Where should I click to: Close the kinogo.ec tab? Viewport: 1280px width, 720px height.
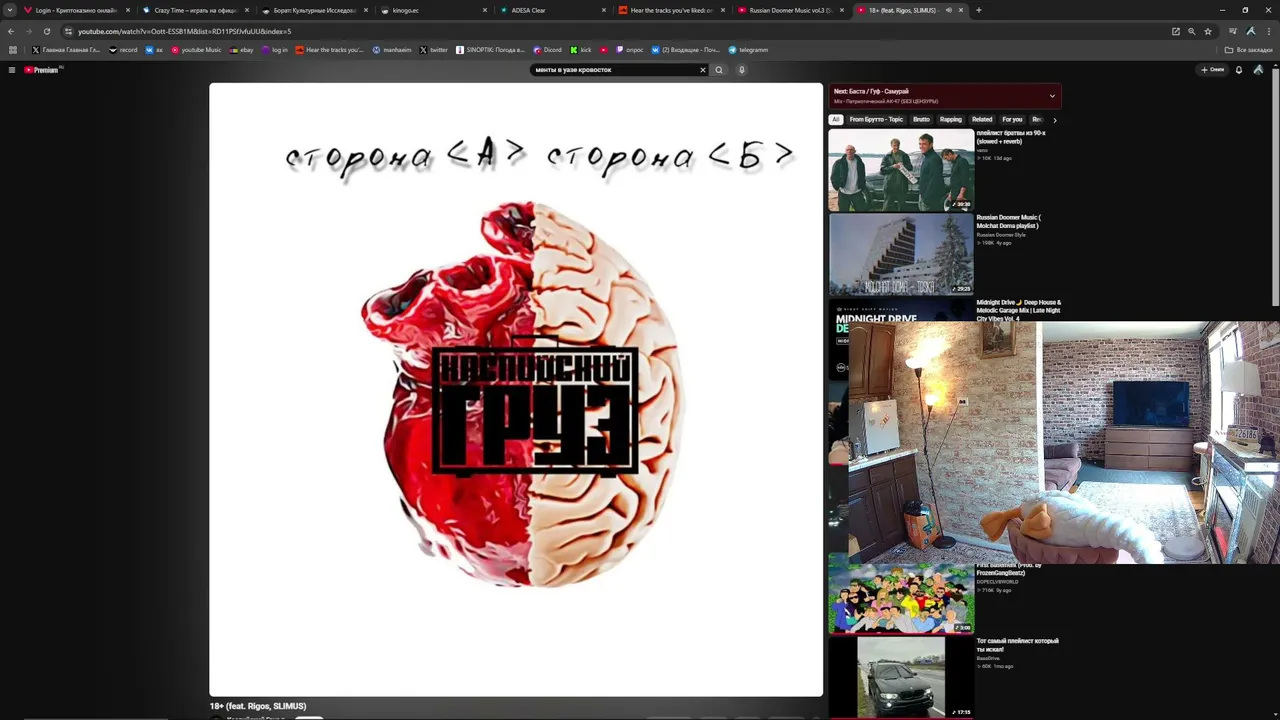coord(485,10)
